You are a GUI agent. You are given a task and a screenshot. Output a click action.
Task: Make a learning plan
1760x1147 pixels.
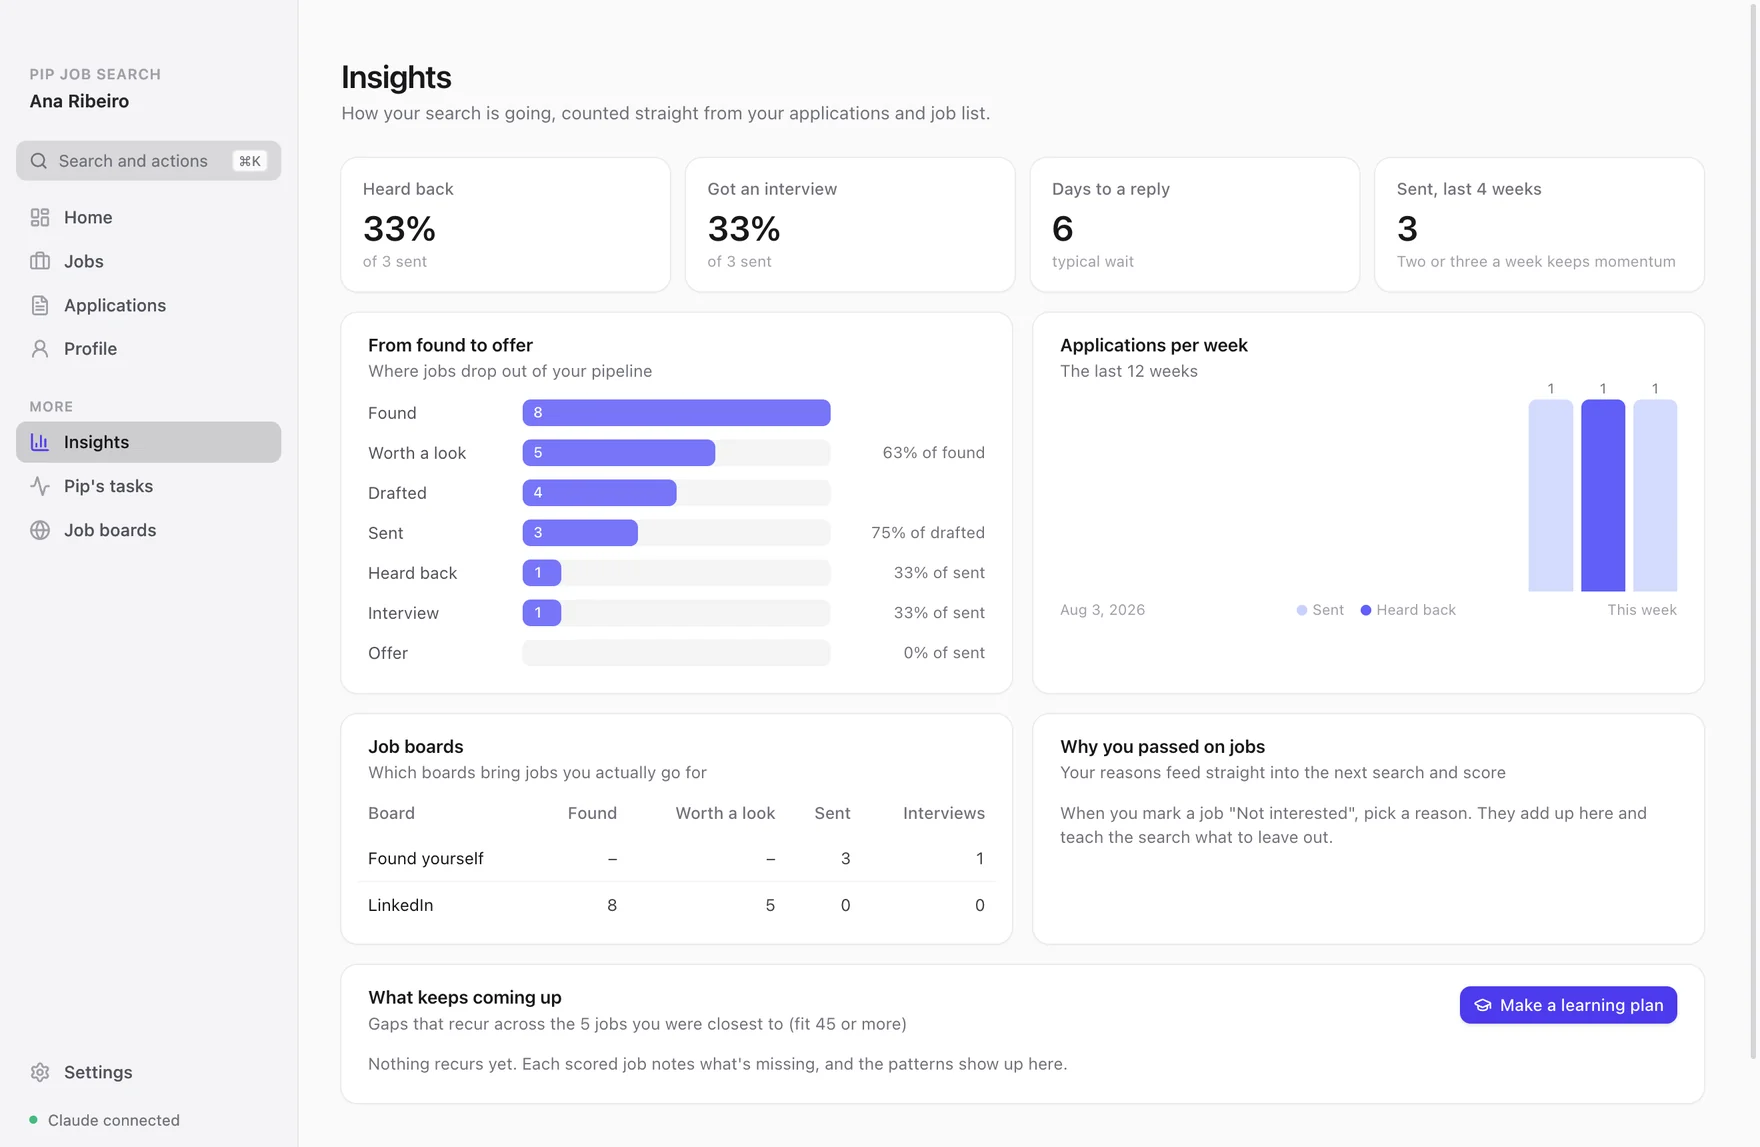(x=1568, y=1005)
